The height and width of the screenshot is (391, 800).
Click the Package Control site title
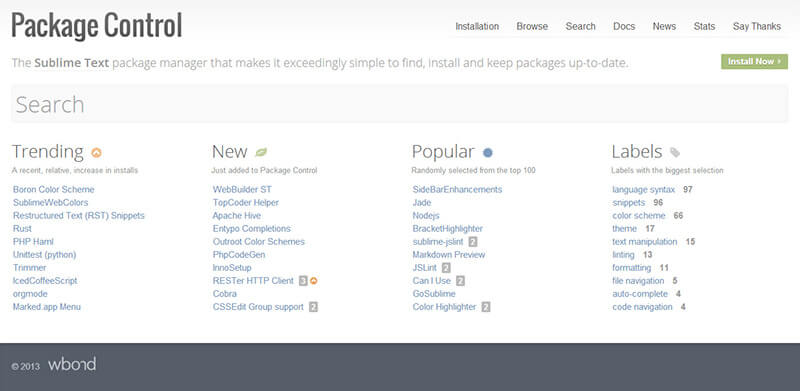click(x=96, y=26)
